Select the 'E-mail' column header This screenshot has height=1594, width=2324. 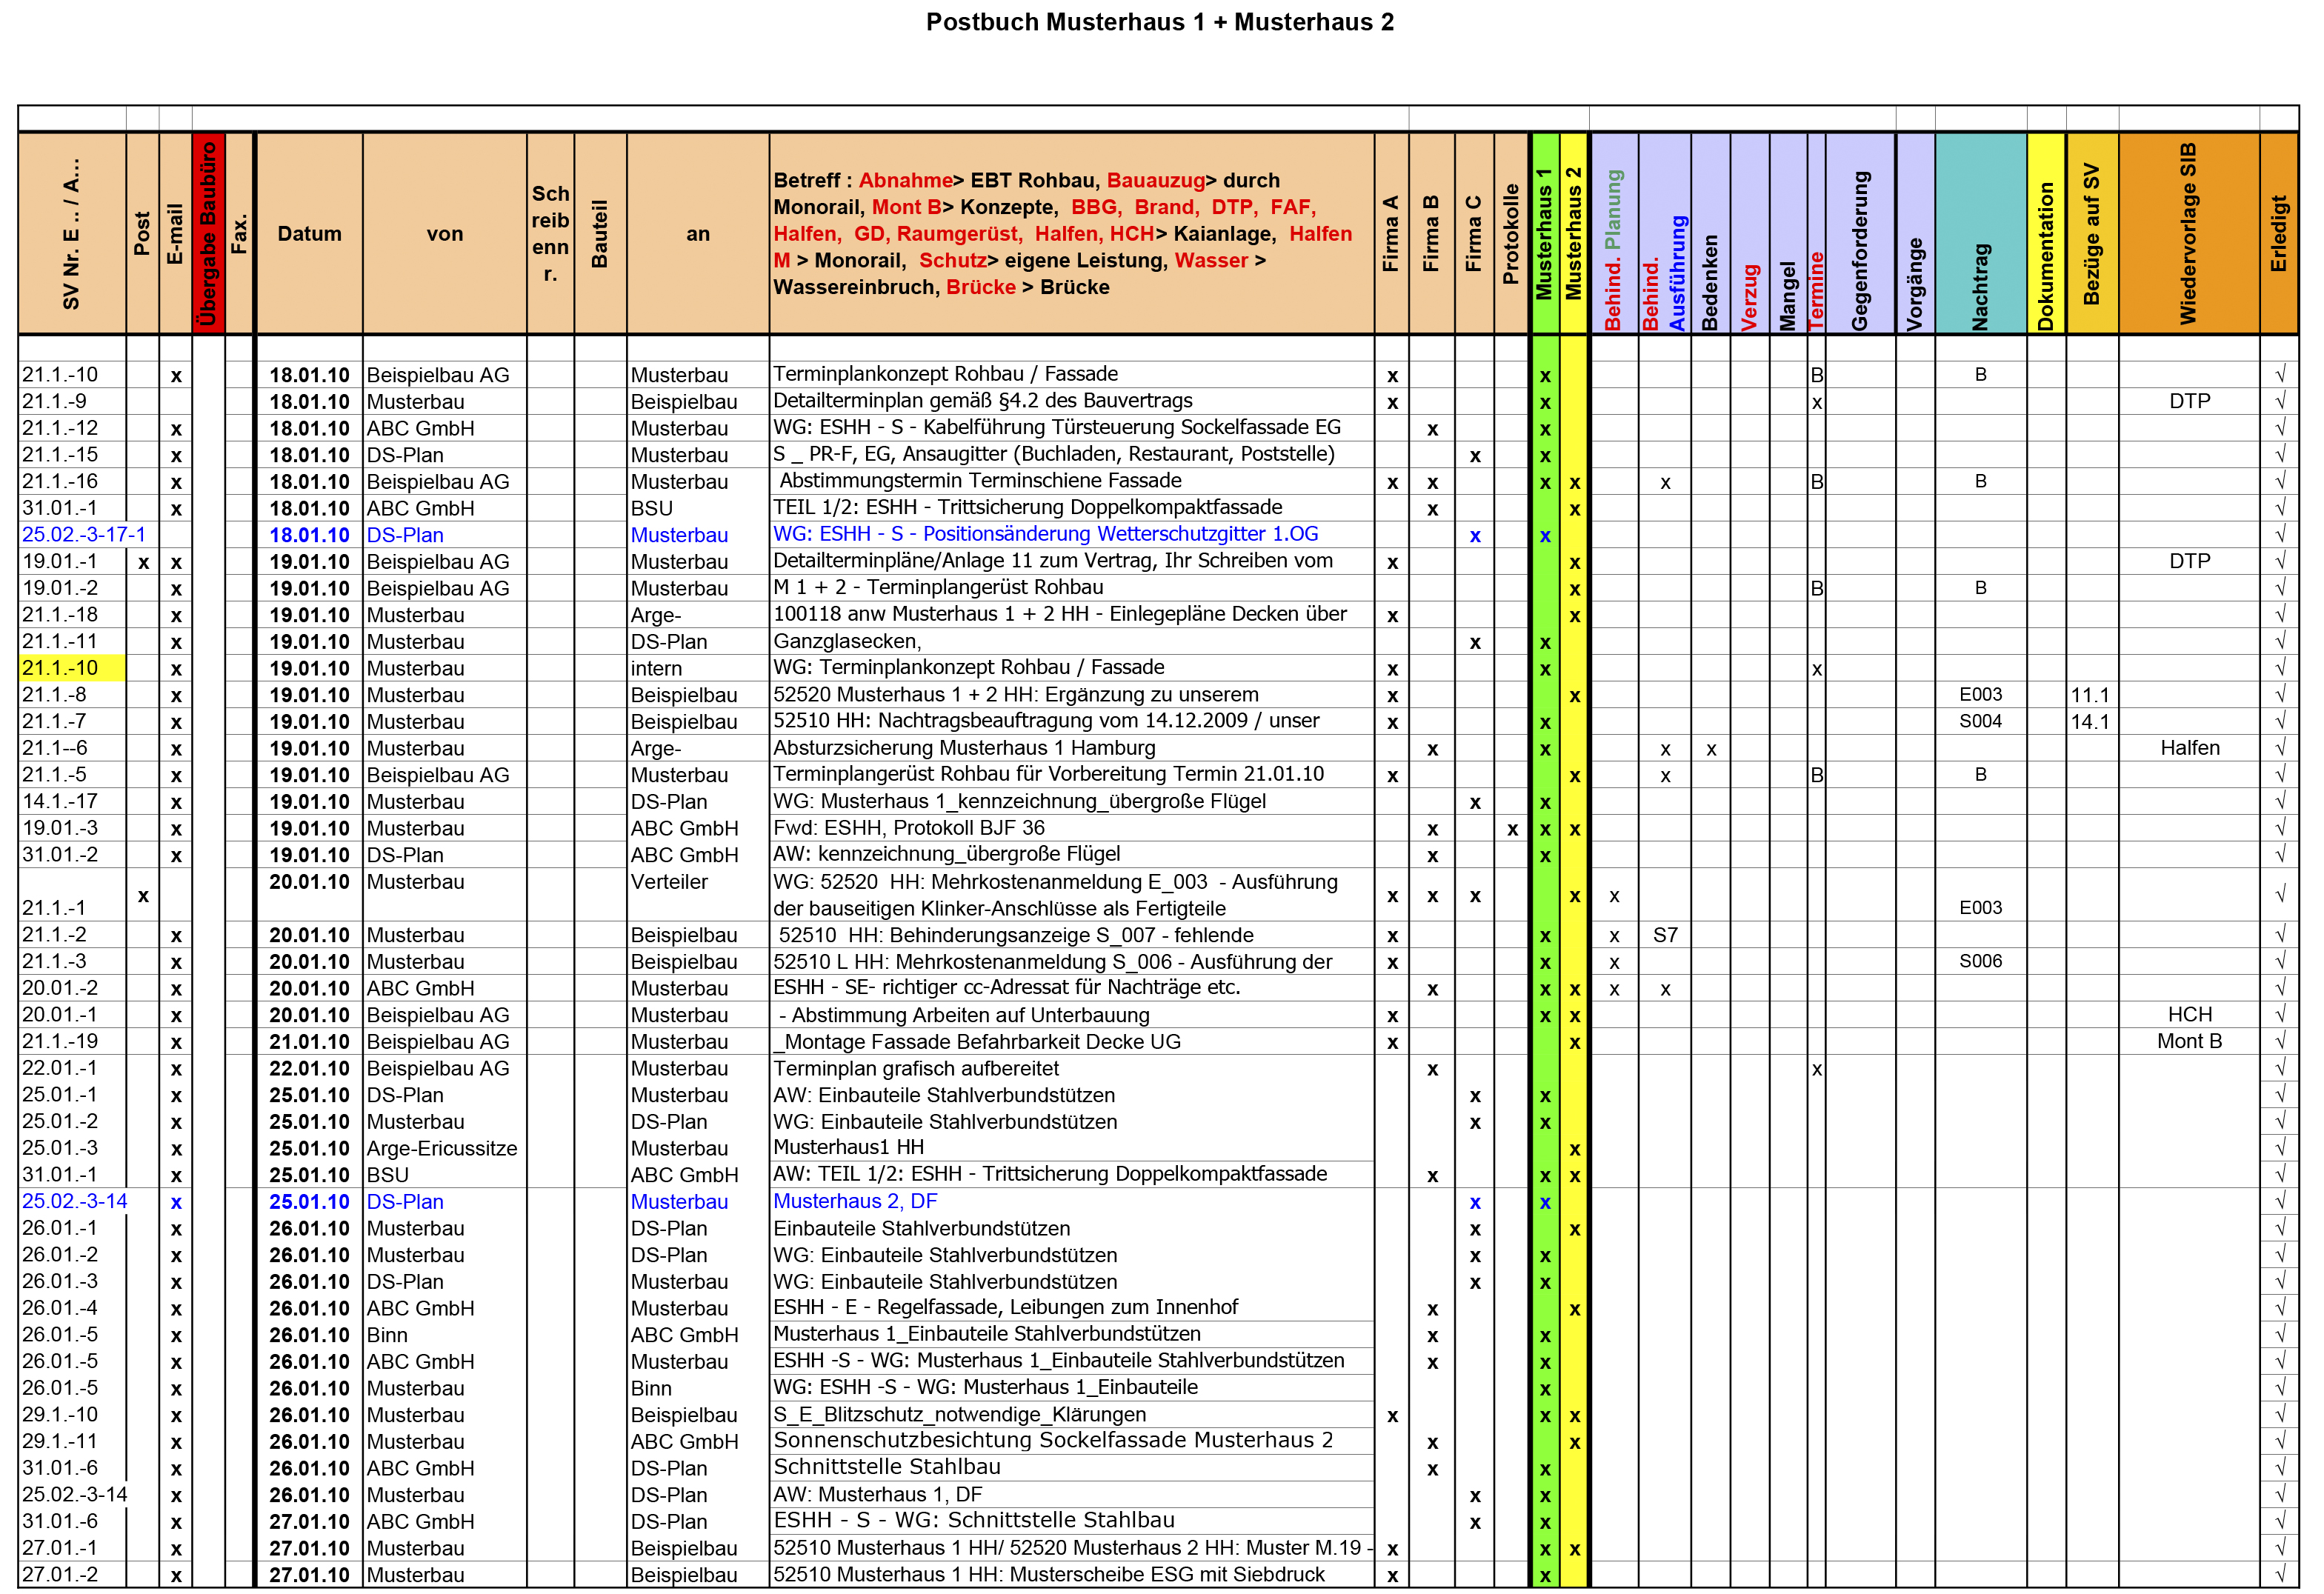tap(175, 233)
